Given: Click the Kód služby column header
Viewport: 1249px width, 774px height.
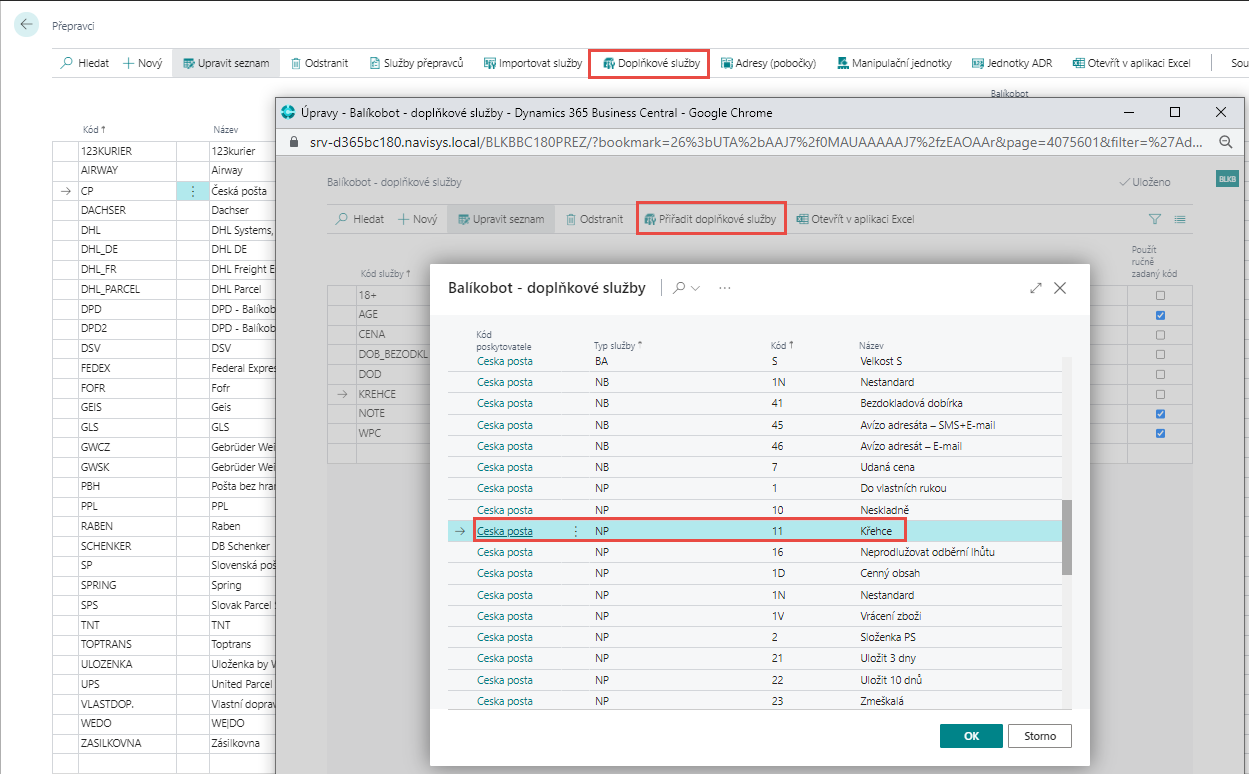Looking at the screenshot, I should (x=385, y=273).
